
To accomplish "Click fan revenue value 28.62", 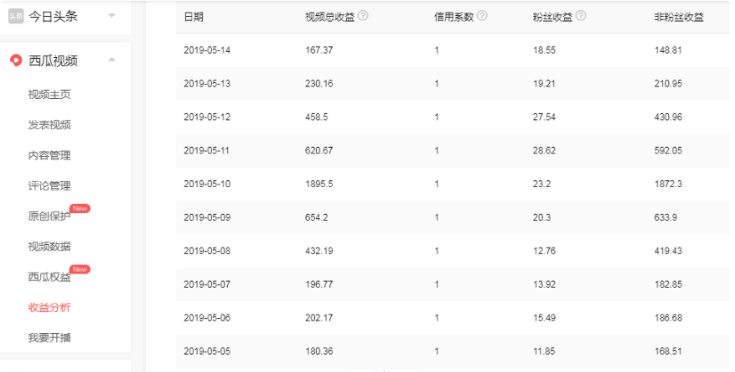I will click(x=544, y=150).
